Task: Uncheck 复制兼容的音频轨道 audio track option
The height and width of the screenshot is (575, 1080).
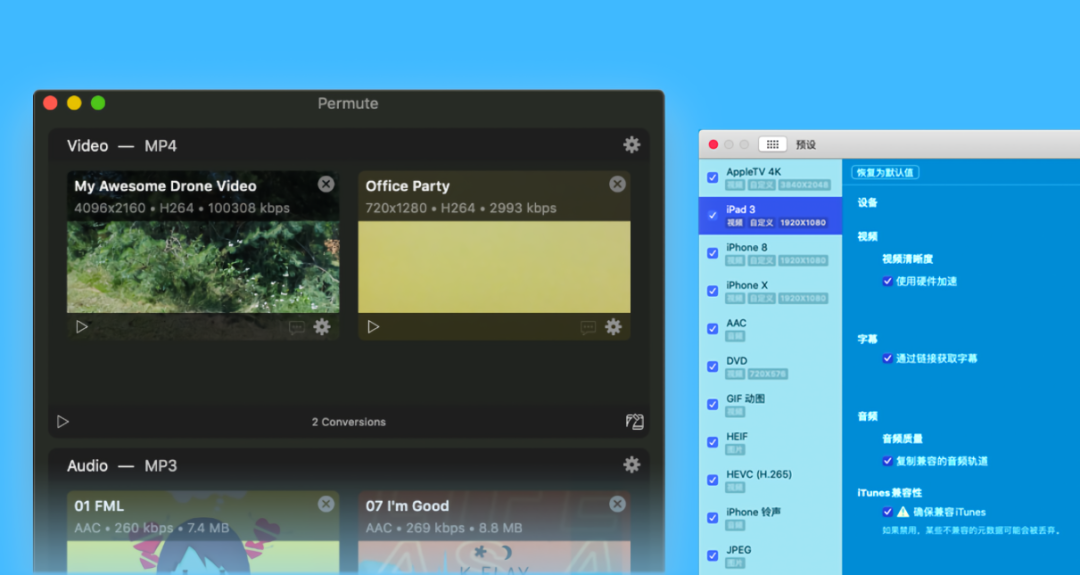Action: [887, 461]
